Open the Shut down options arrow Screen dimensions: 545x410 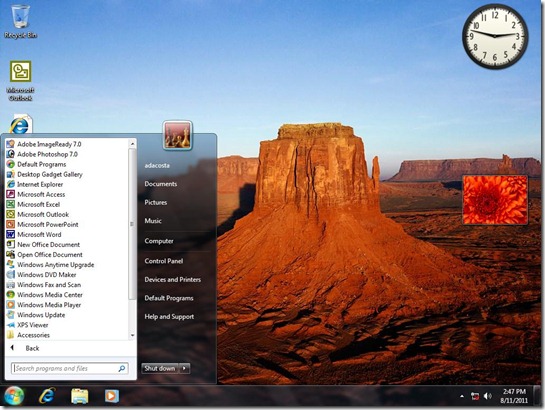coord(185,368)
